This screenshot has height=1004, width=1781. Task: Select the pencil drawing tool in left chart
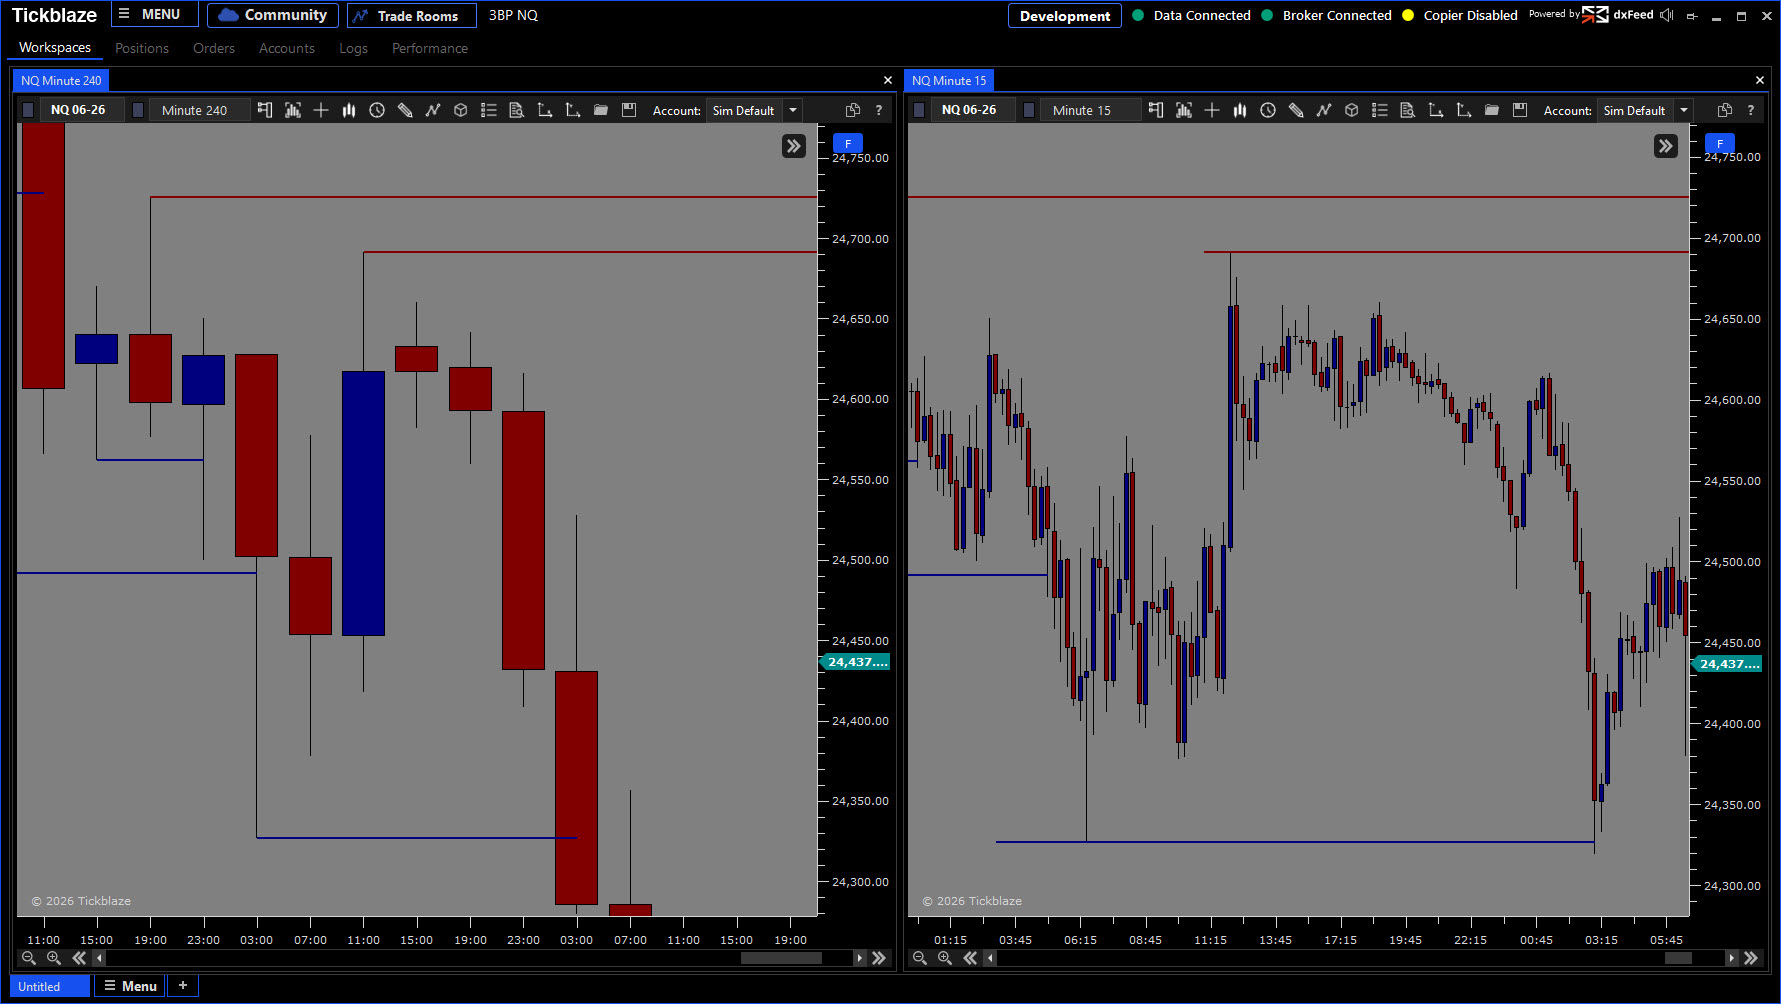tap(405, 110)
